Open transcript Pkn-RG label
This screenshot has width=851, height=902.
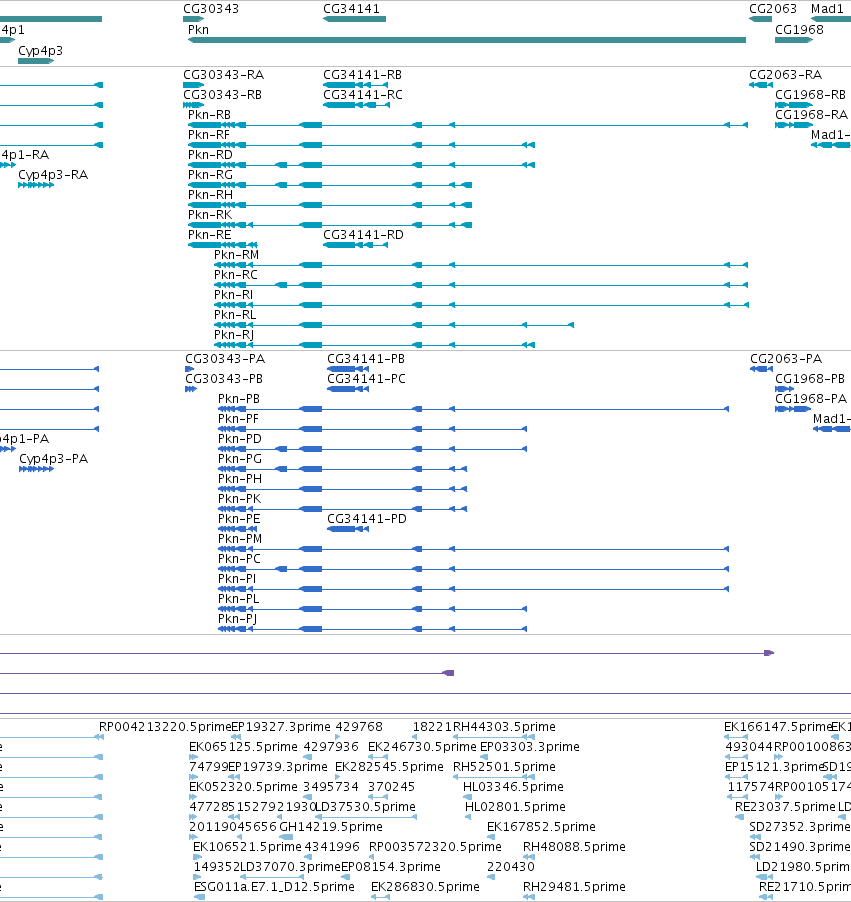pyautogui.click(x=211, y=174)
